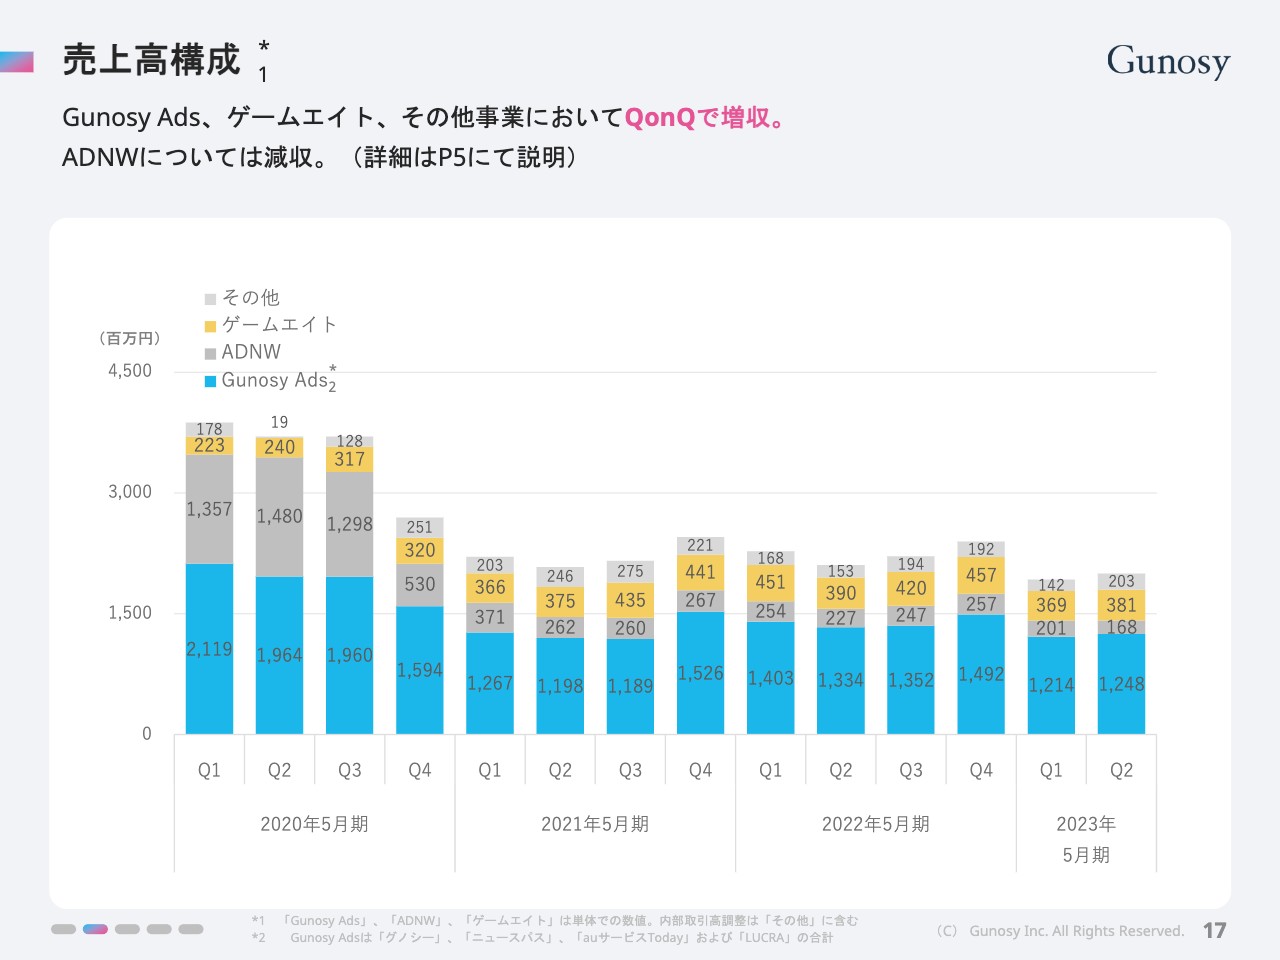This screenshot has width=1280, height=960.
Task: Click the blue bar segment labeled 1,198
Action: click(560, 686)
